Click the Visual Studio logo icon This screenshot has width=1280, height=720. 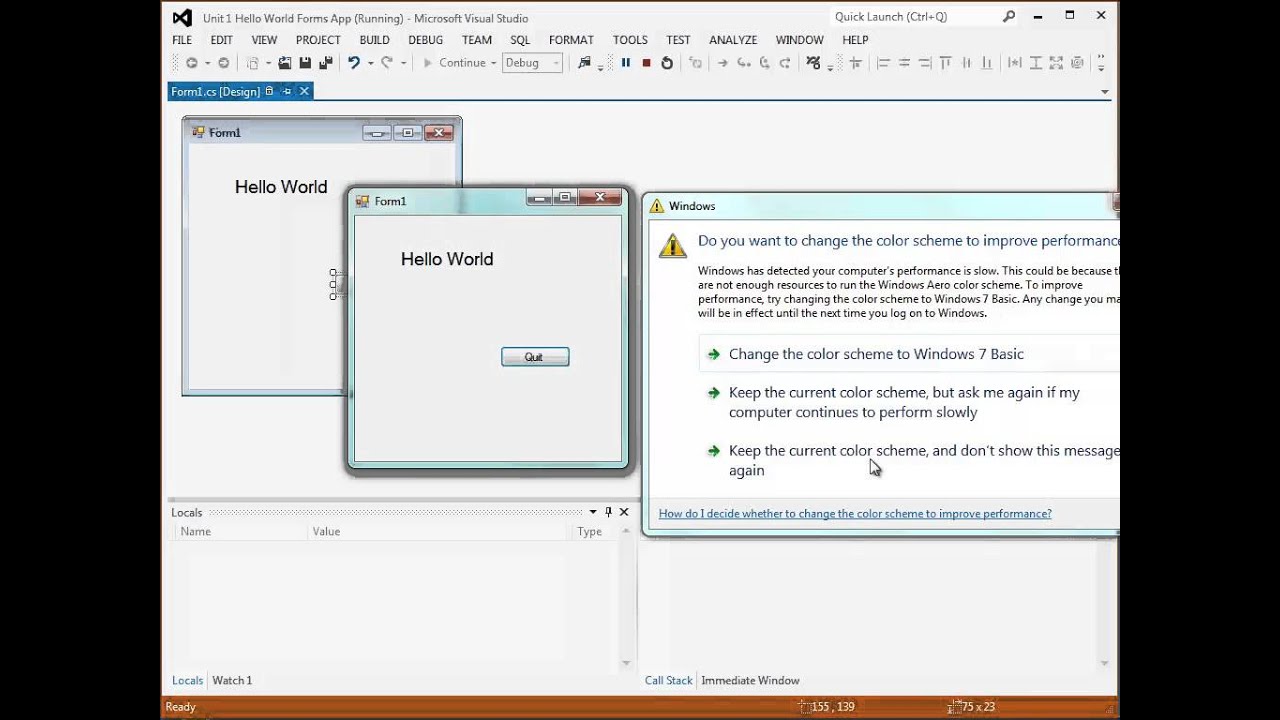point(182,17)
